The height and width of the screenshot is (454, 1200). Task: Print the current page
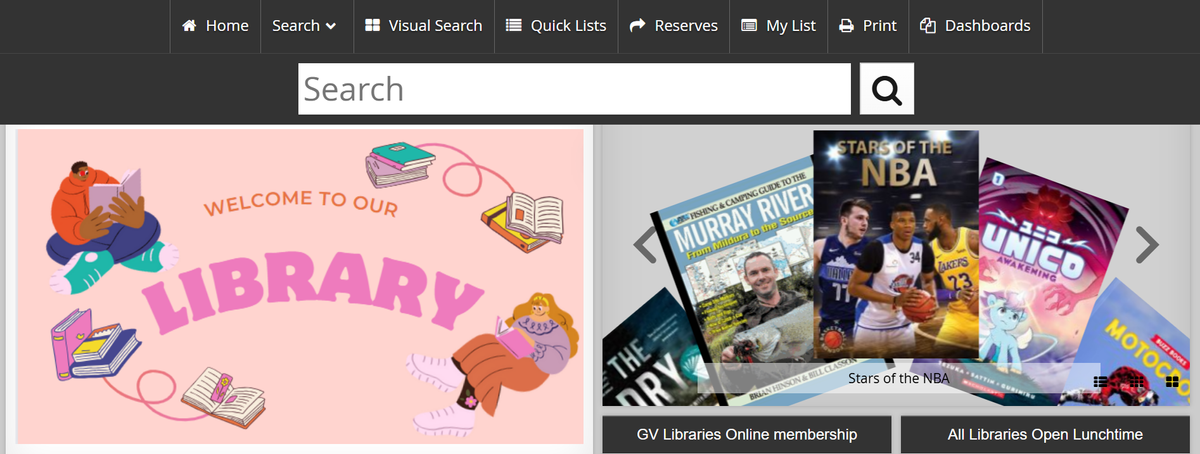867,26
